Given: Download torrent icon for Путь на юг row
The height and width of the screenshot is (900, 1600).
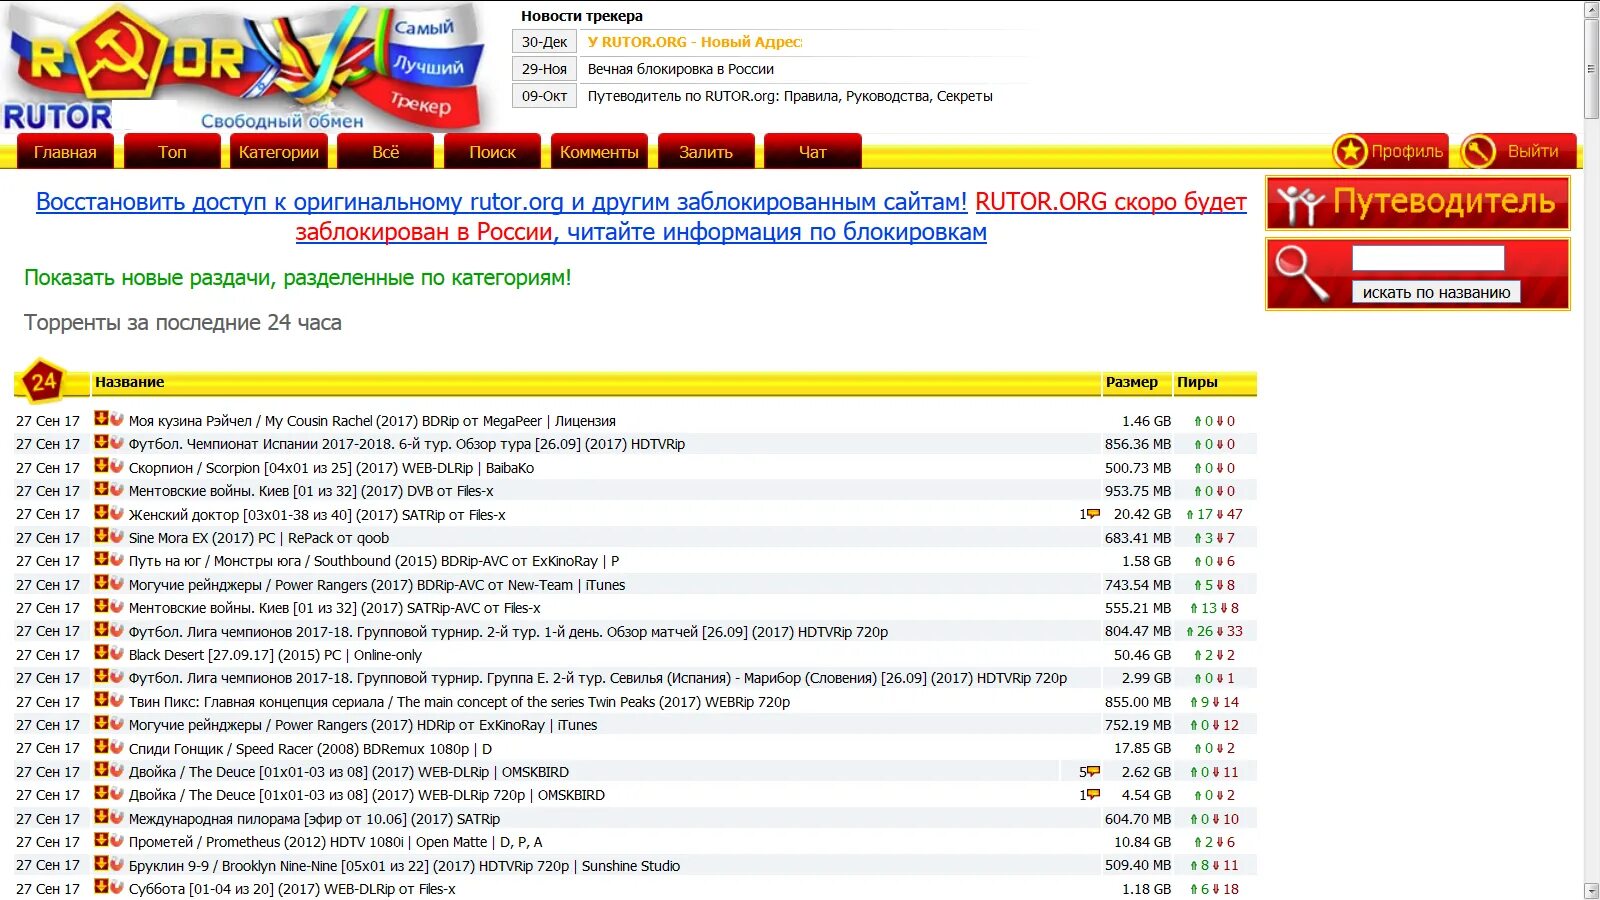Looking at the screenshot, I should (x=101, y=559).
